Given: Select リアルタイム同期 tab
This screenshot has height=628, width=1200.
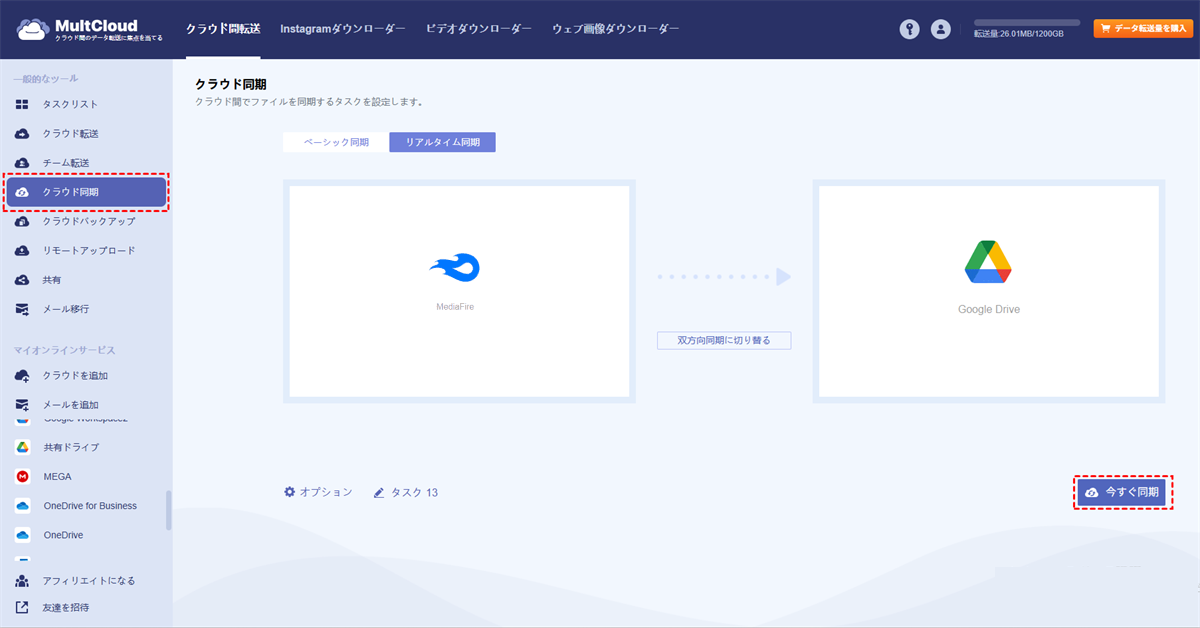Looking at the screenshot, I should click(442, 142).
